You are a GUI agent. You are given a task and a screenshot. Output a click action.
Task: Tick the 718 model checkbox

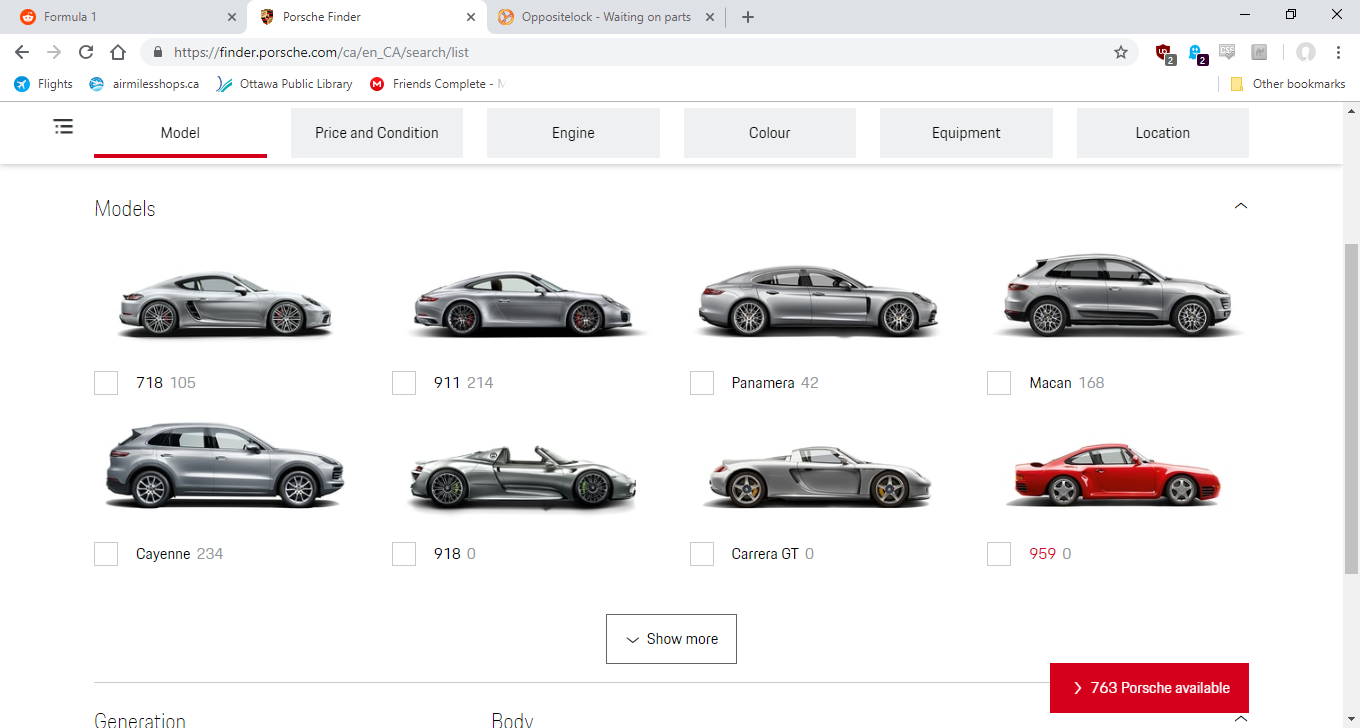pyautogui.click(x=106, y=383)
